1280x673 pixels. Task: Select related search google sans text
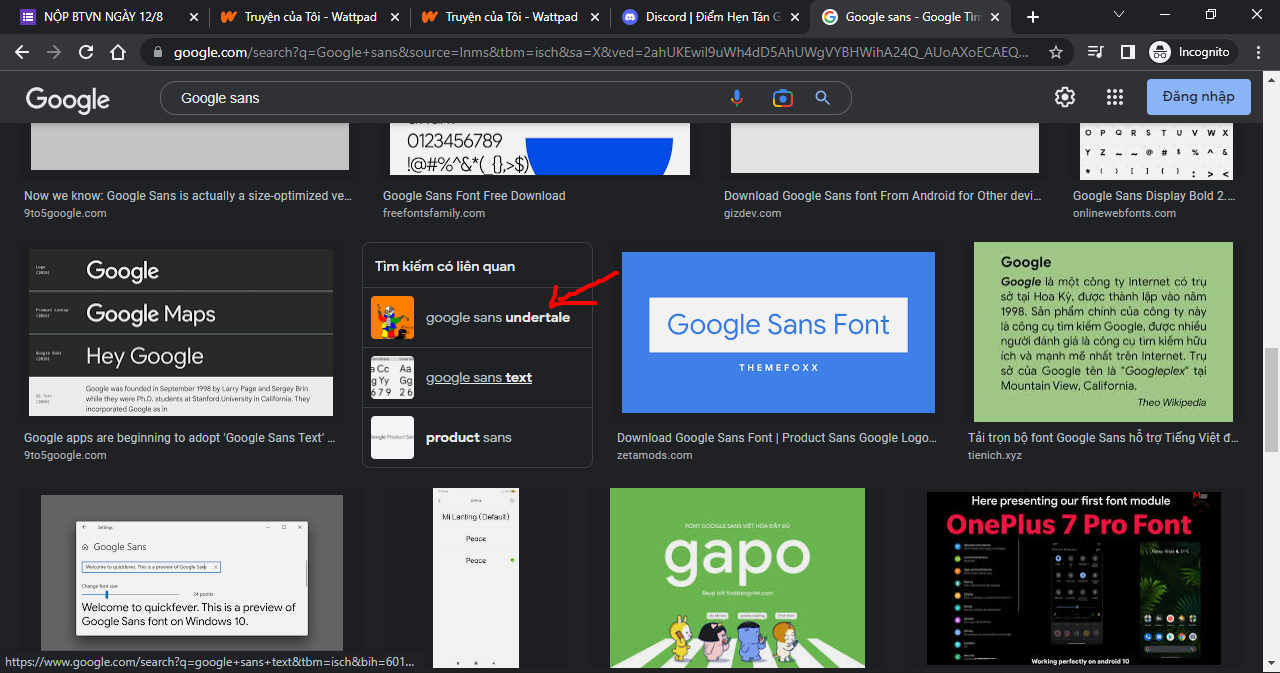pyautogui.click(x=477, y=377)
